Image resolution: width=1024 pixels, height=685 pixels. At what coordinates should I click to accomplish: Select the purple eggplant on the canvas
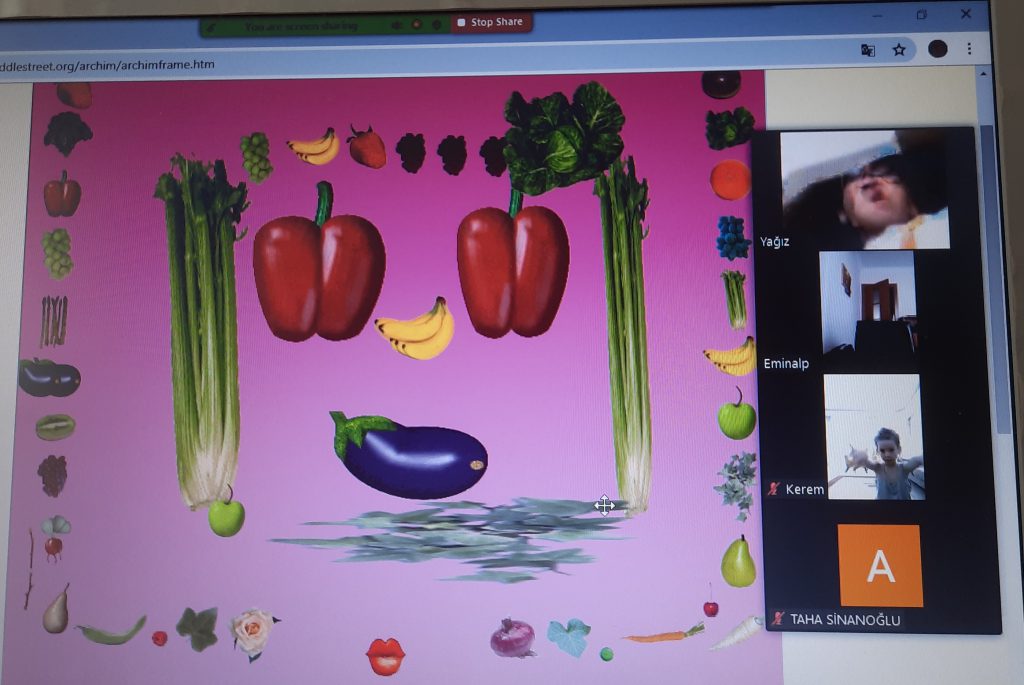[410, 455]
